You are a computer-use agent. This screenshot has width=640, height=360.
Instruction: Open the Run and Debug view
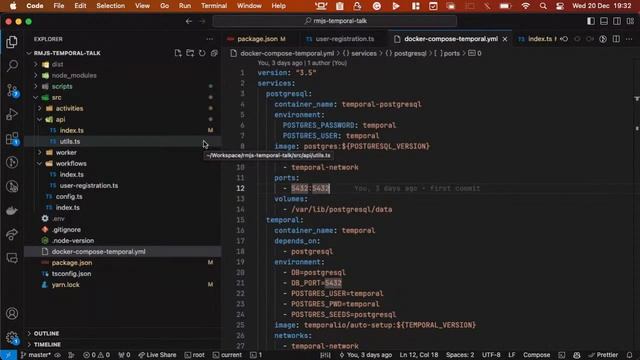12,114
